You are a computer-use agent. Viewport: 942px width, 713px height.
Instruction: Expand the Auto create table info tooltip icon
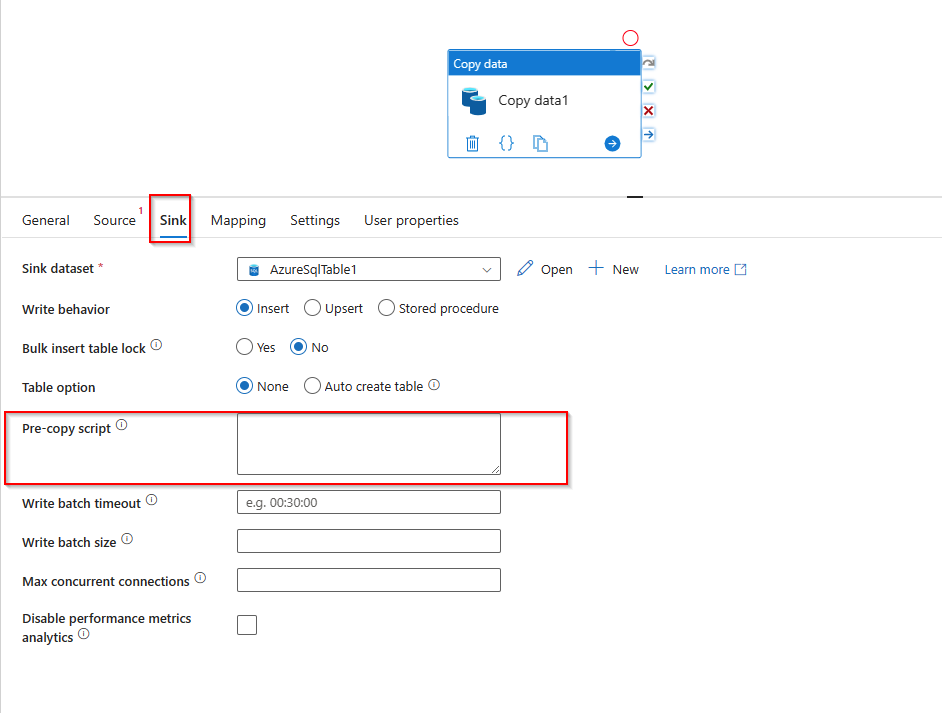point(434,384)
